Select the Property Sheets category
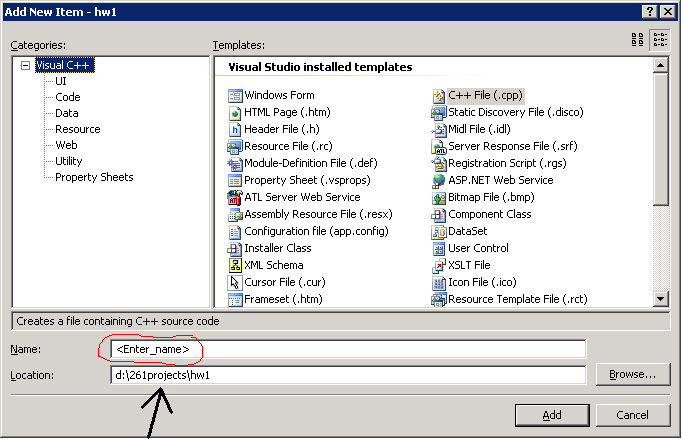The image size is (683, 439). 94,177
